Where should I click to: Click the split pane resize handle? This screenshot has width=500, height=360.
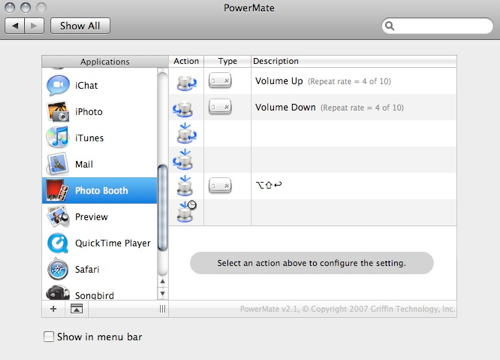click(x=162, y=309)
